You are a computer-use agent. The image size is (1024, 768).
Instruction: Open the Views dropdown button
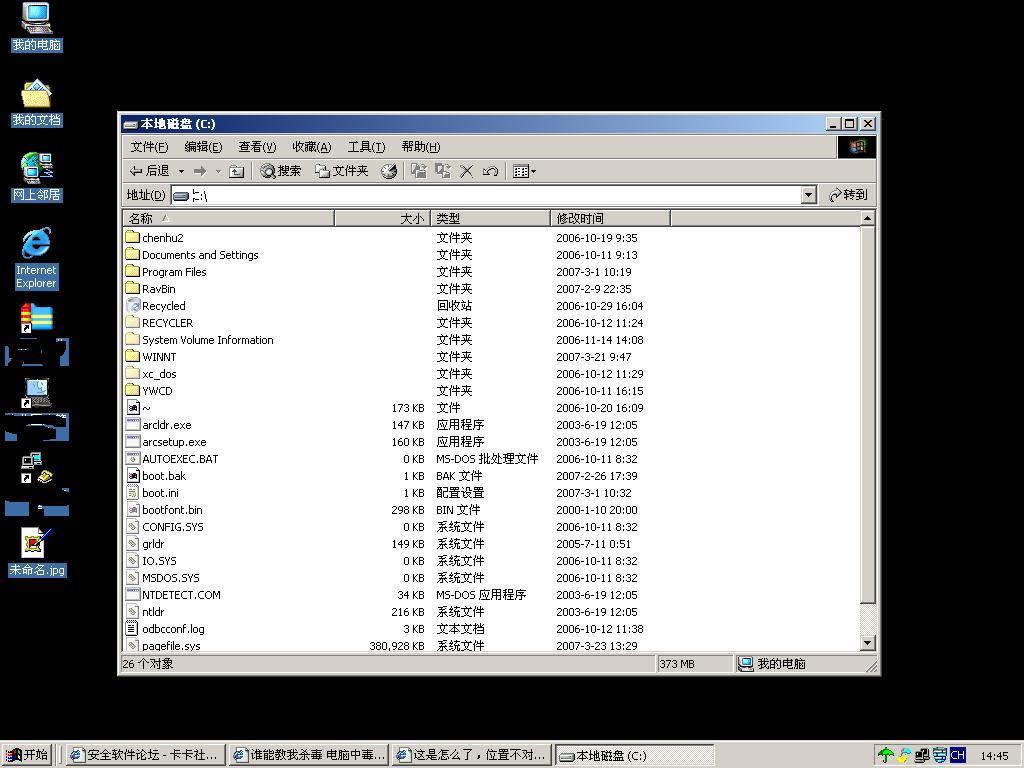(x=524, y=172)
